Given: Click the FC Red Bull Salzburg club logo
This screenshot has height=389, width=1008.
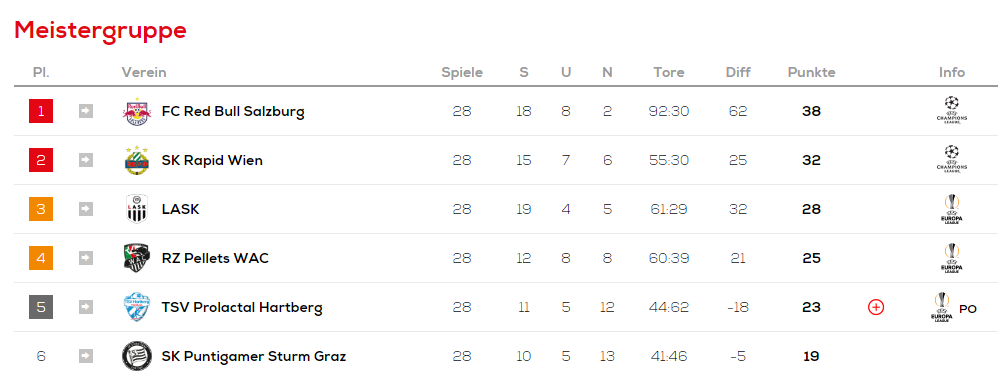Looking at the screenshot, I should click(x=136, y=111).
